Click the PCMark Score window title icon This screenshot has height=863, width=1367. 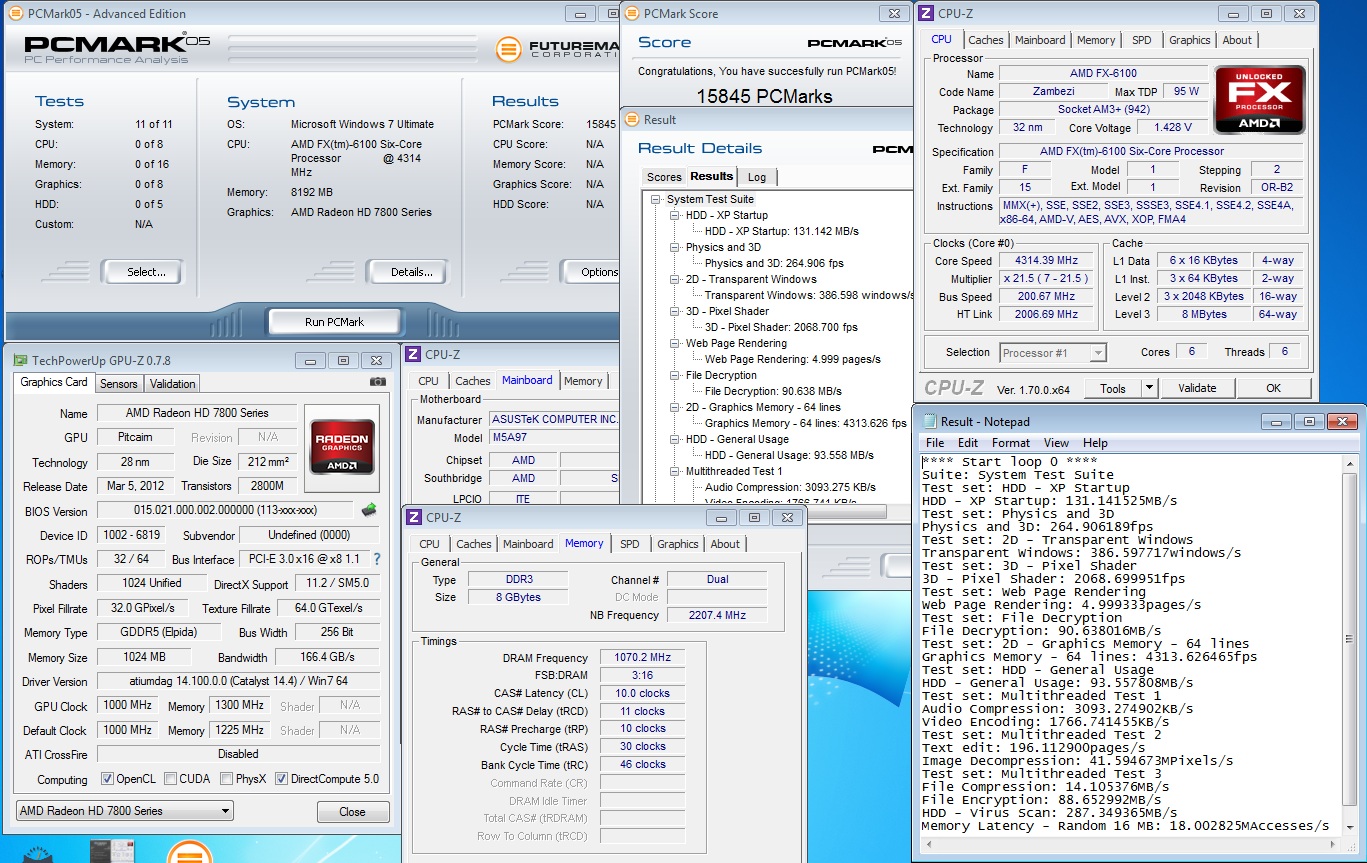pyautogui.click(x=631, y=14)
